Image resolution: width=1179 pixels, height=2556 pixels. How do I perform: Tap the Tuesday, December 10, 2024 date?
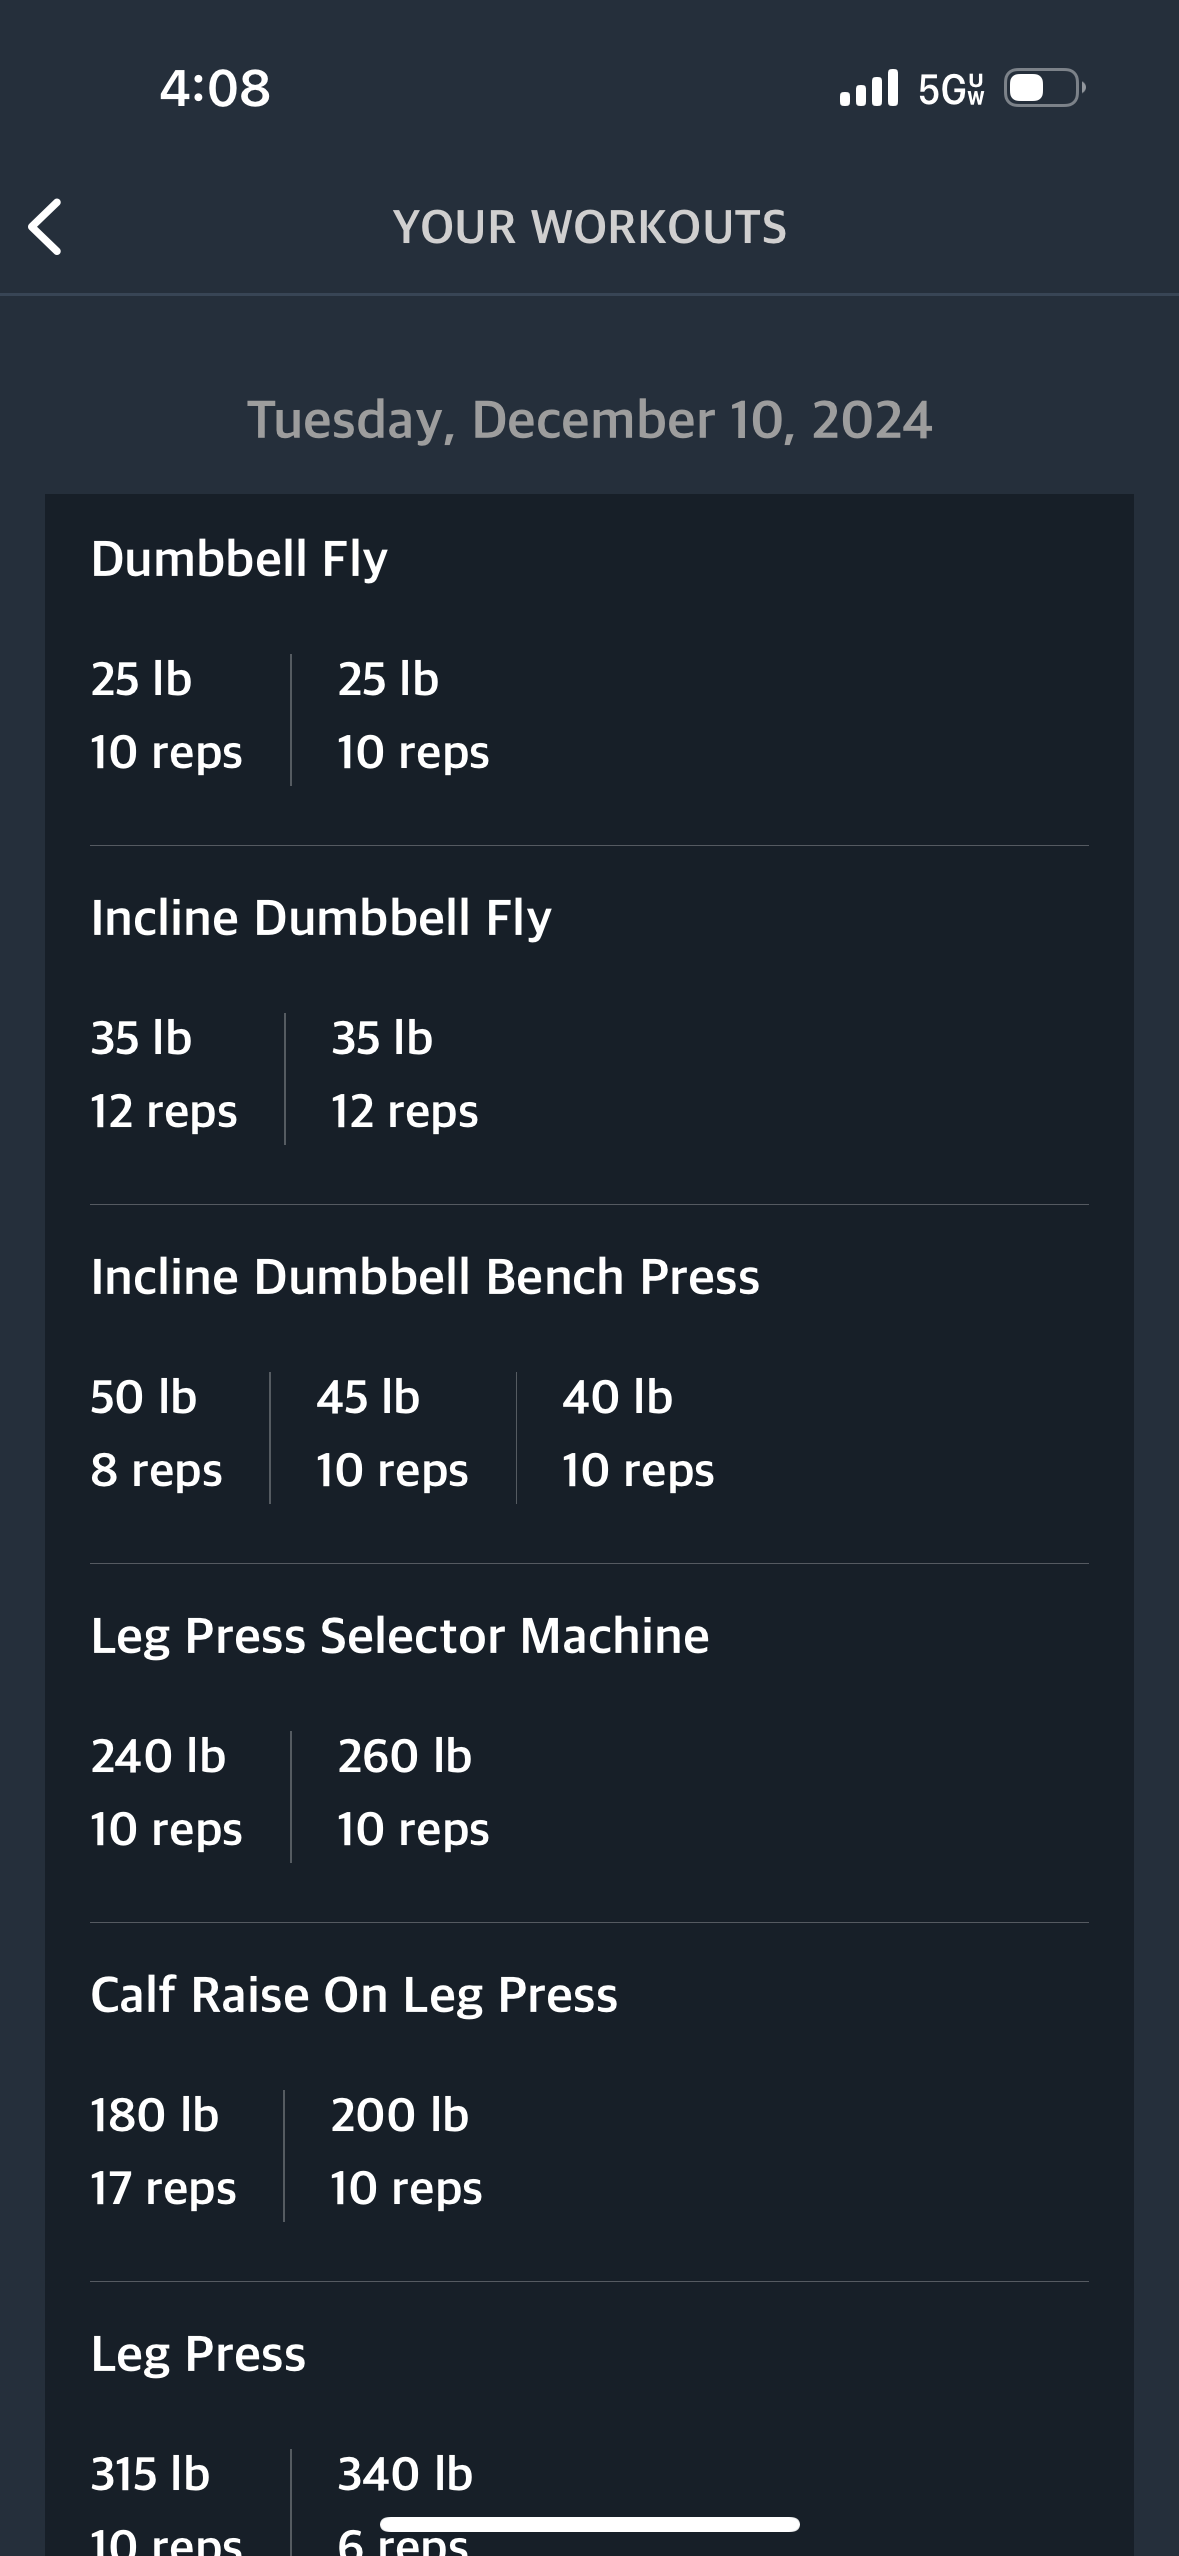[590, 420]
